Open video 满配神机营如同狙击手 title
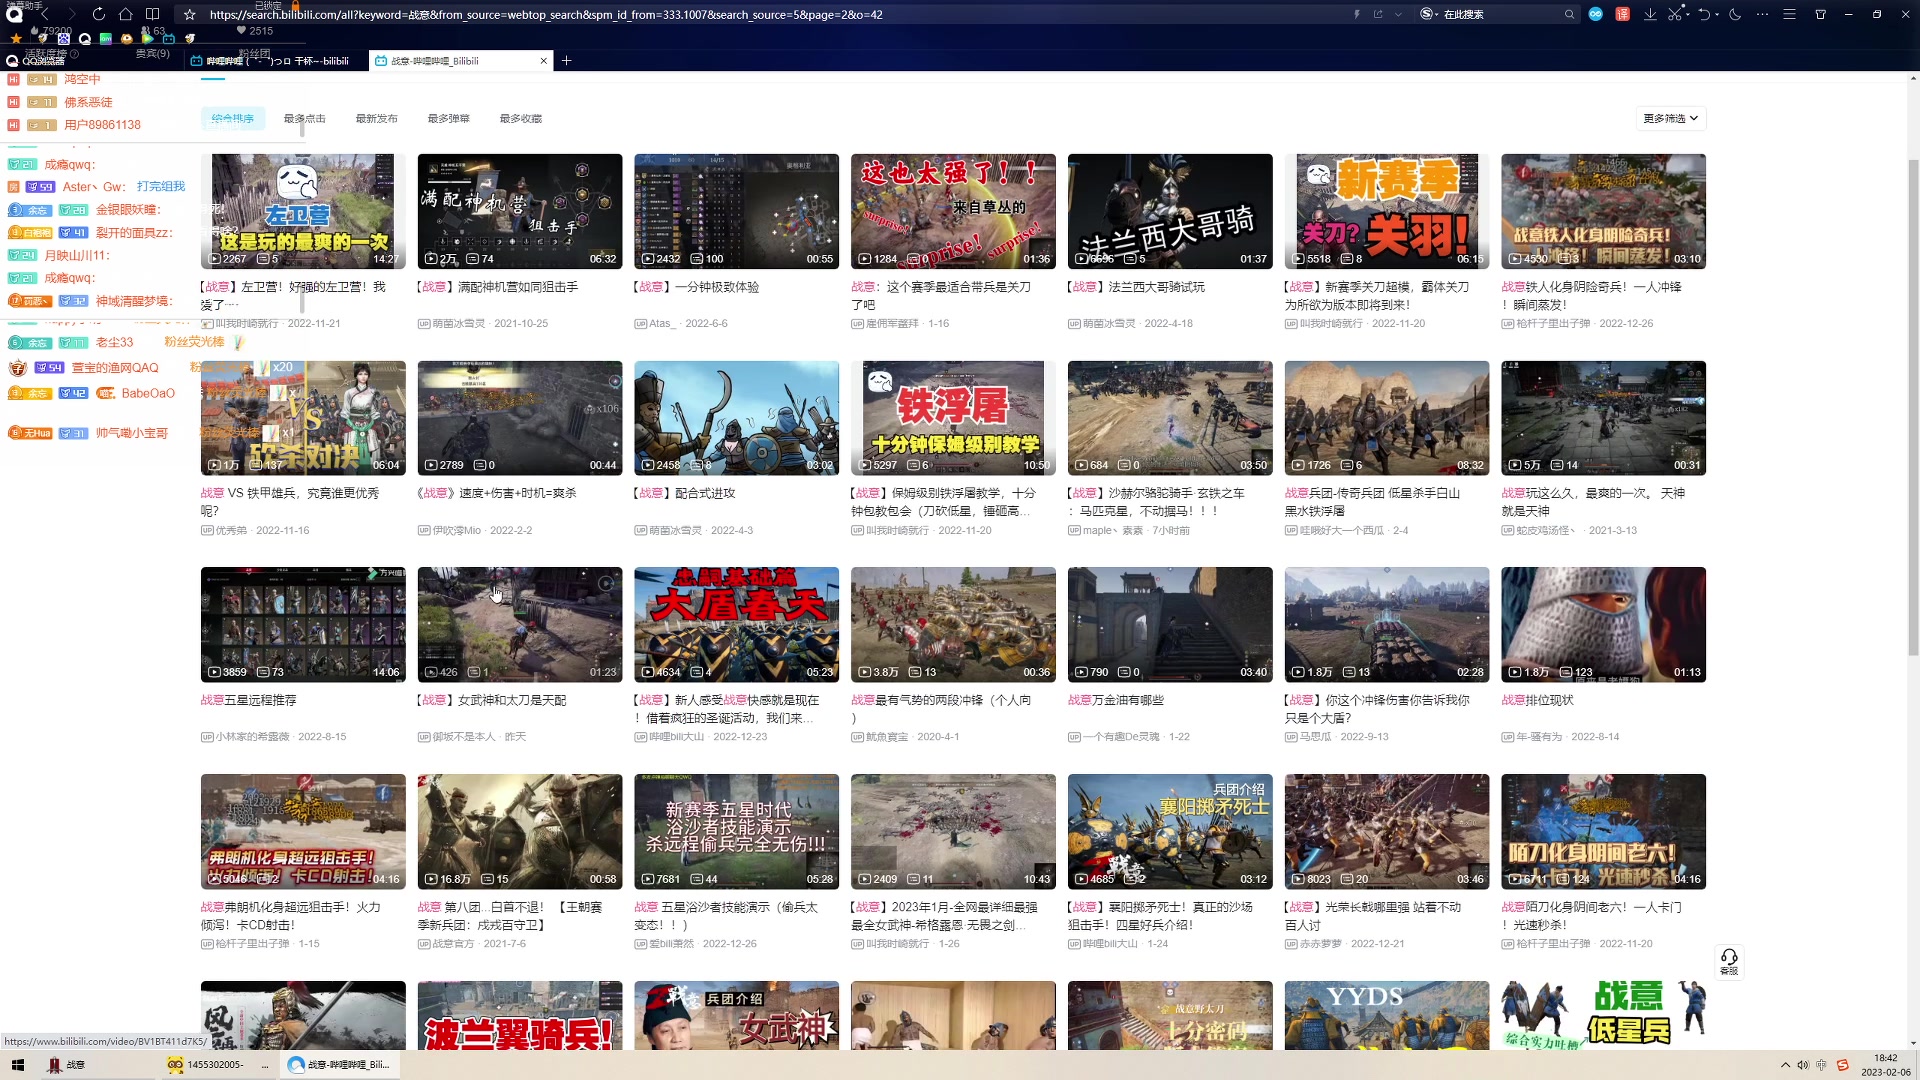 click(x=498, y=287)
